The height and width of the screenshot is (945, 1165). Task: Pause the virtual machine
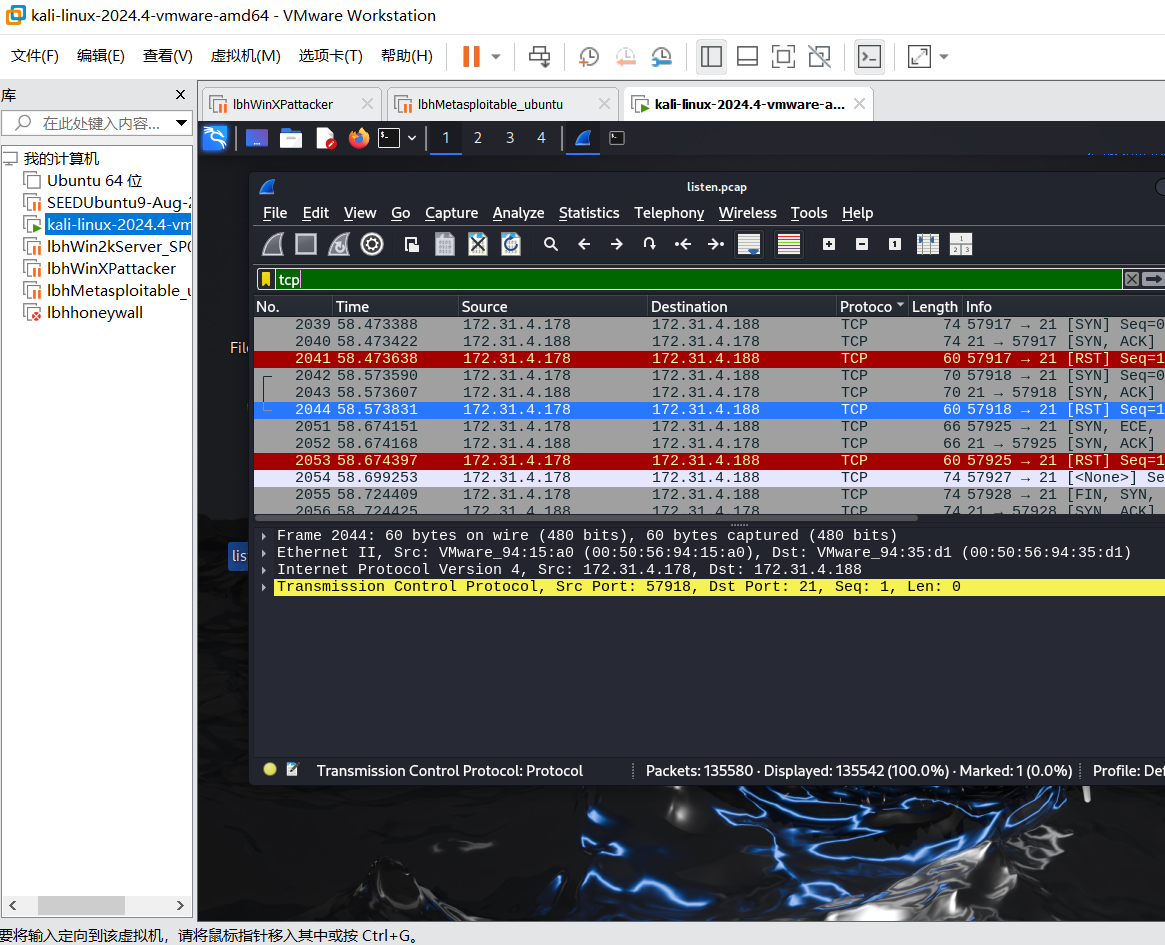(471, 56)
